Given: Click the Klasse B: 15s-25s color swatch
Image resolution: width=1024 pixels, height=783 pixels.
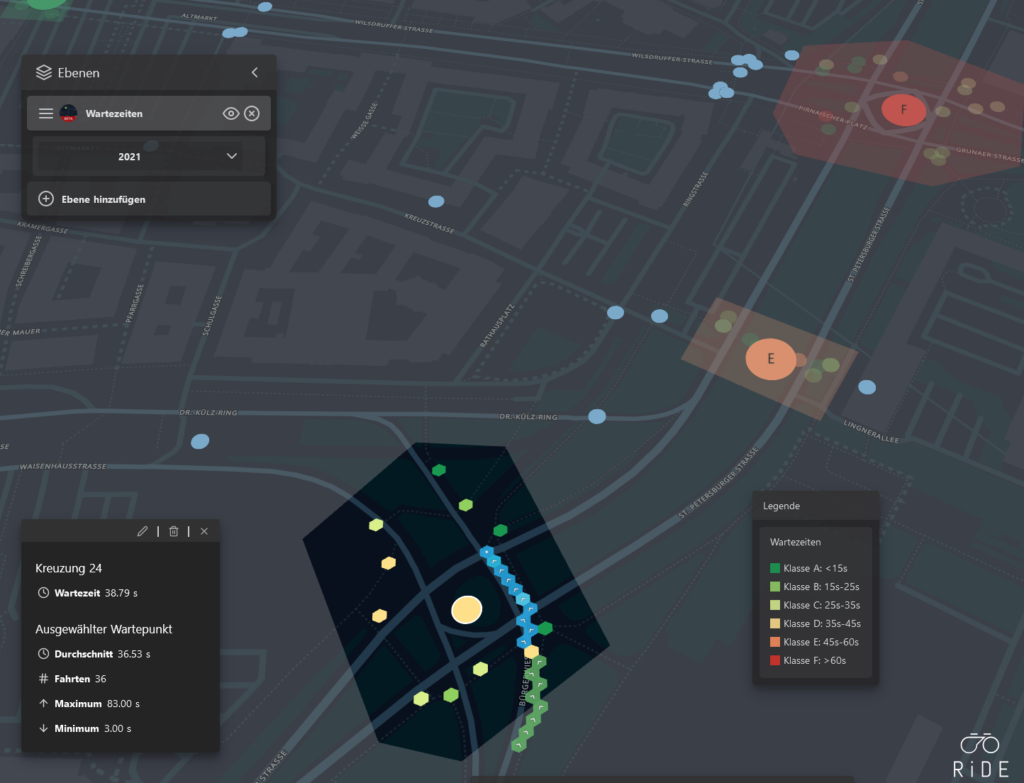Looking at the screenshot, I should coord(775,586).
